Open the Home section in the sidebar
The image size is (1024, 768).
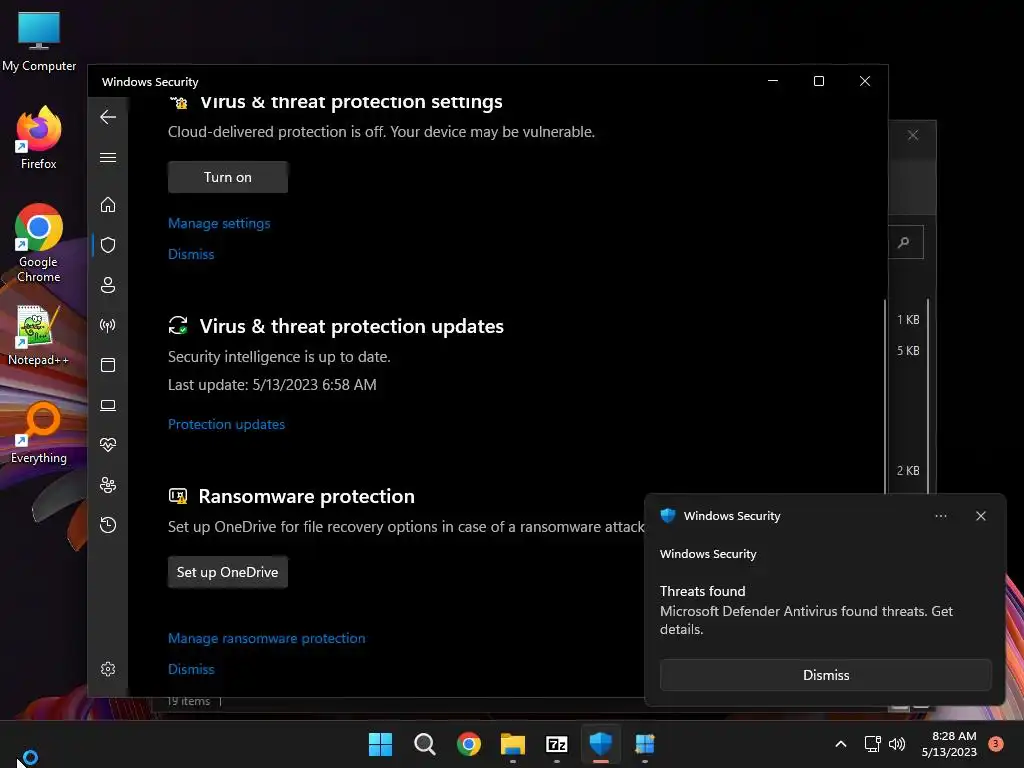[x=108, y=204]
